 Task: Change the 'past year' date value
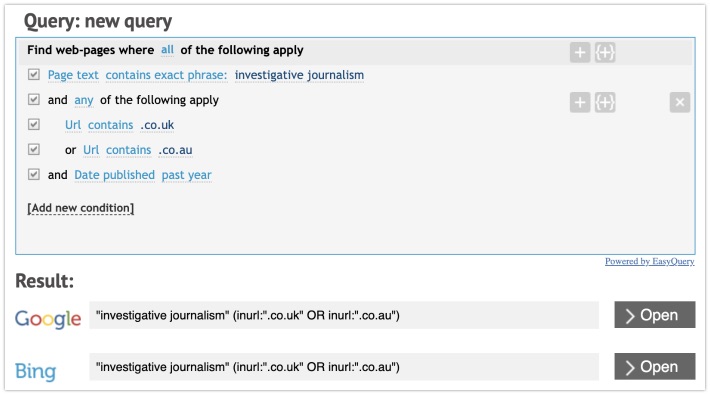[187, 175]
